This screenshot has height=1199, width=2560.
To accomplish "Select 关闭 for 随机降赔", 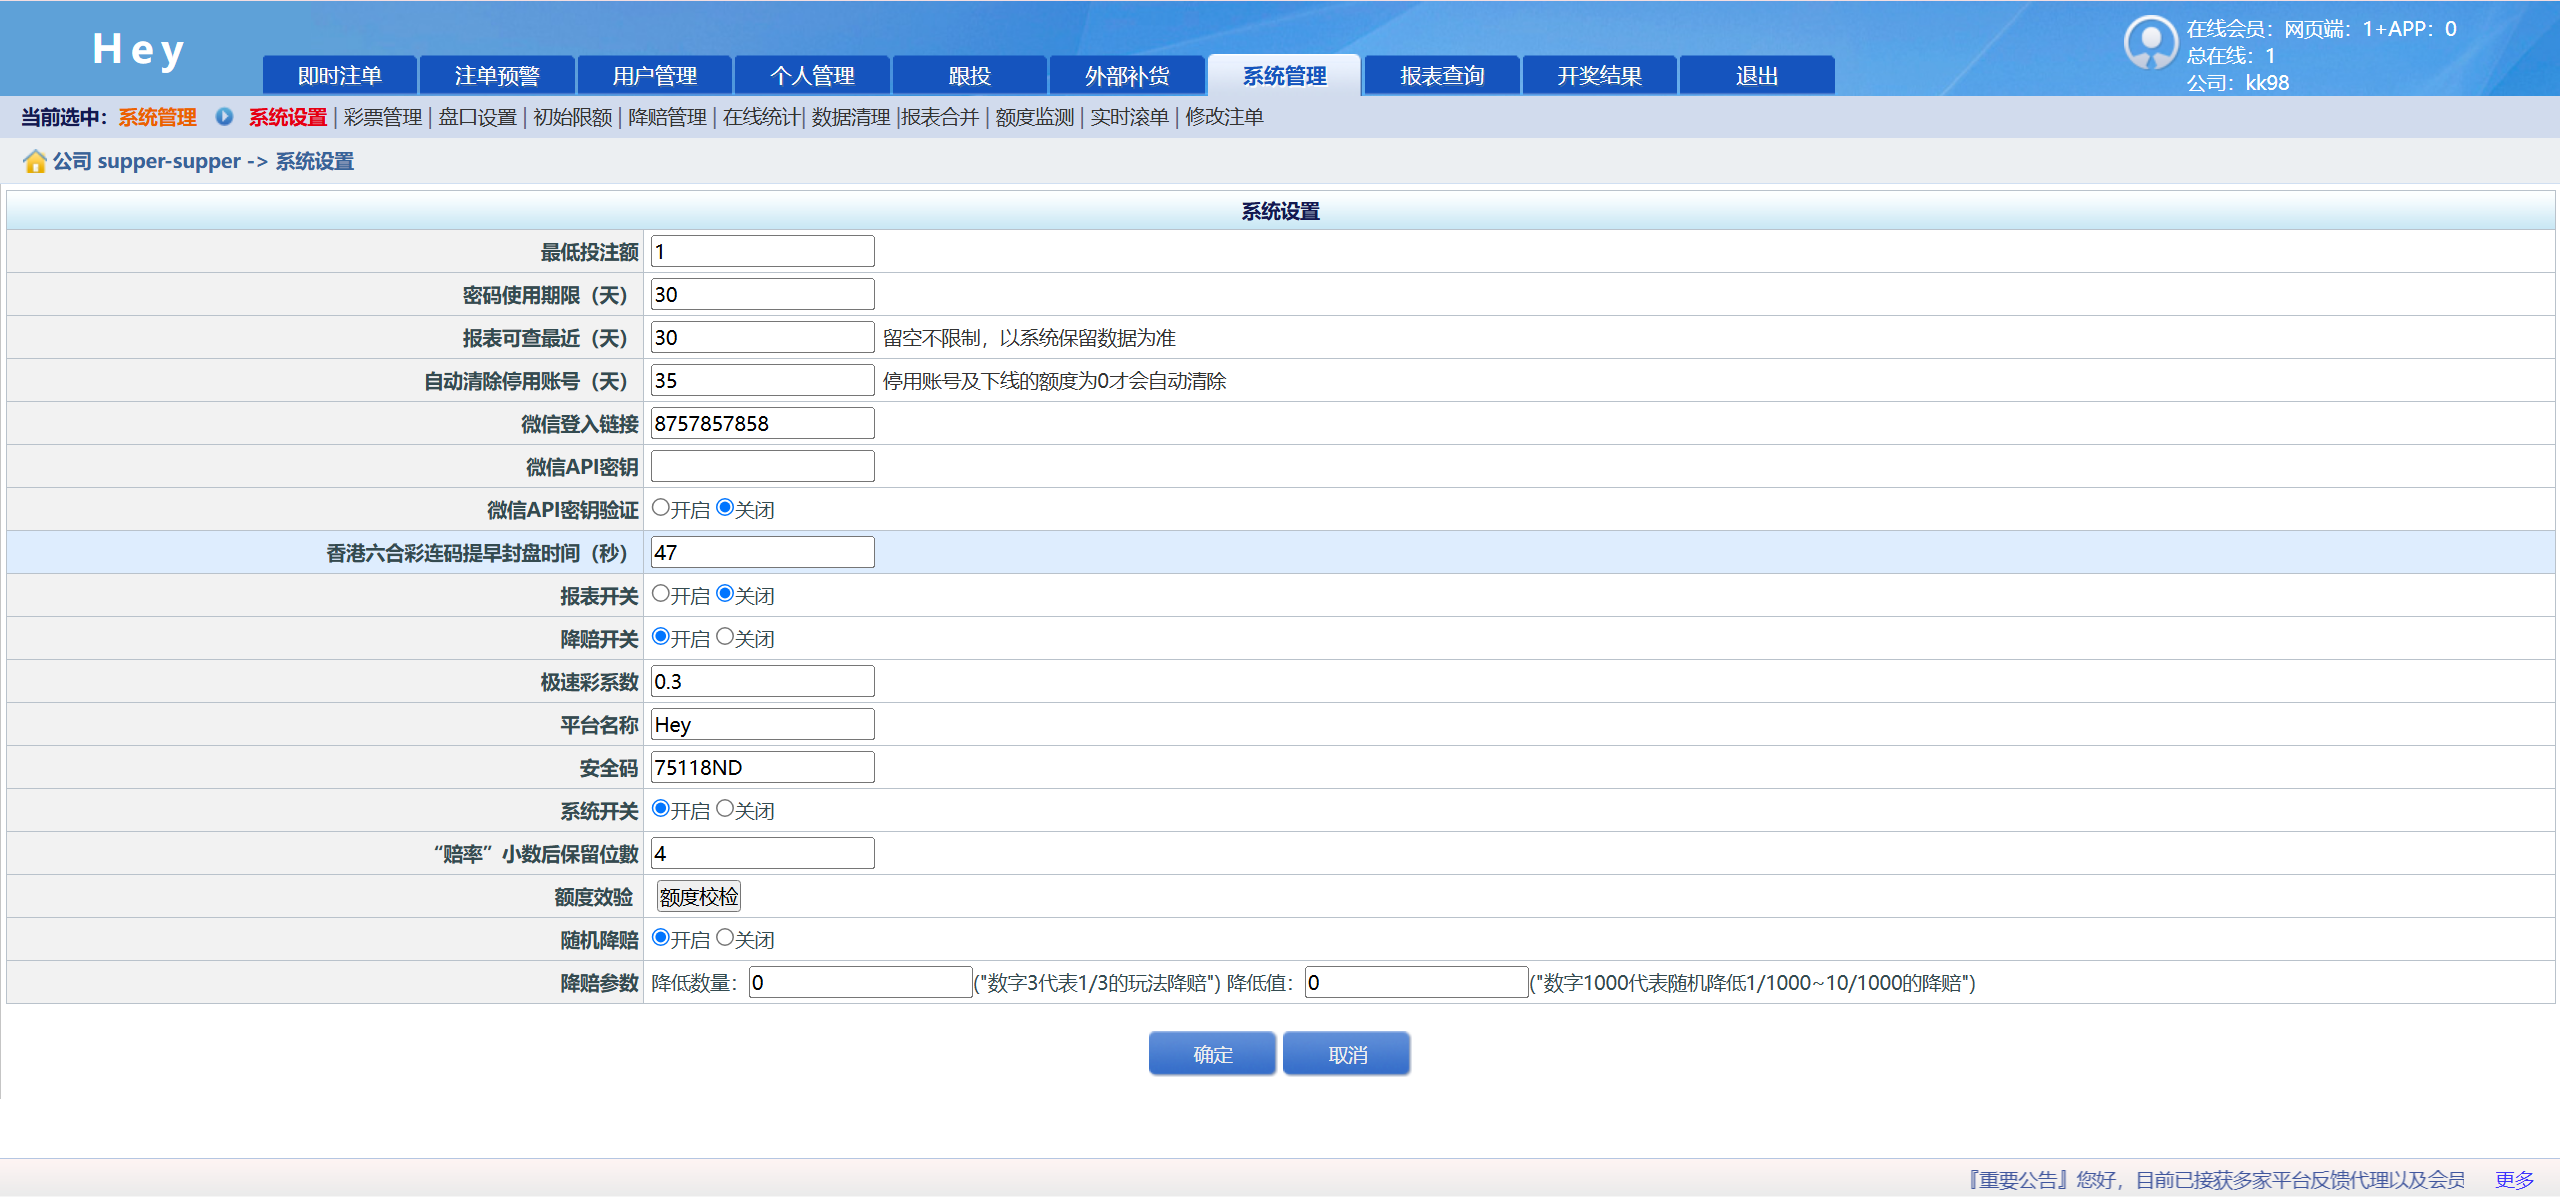I will tap(725, 937).
